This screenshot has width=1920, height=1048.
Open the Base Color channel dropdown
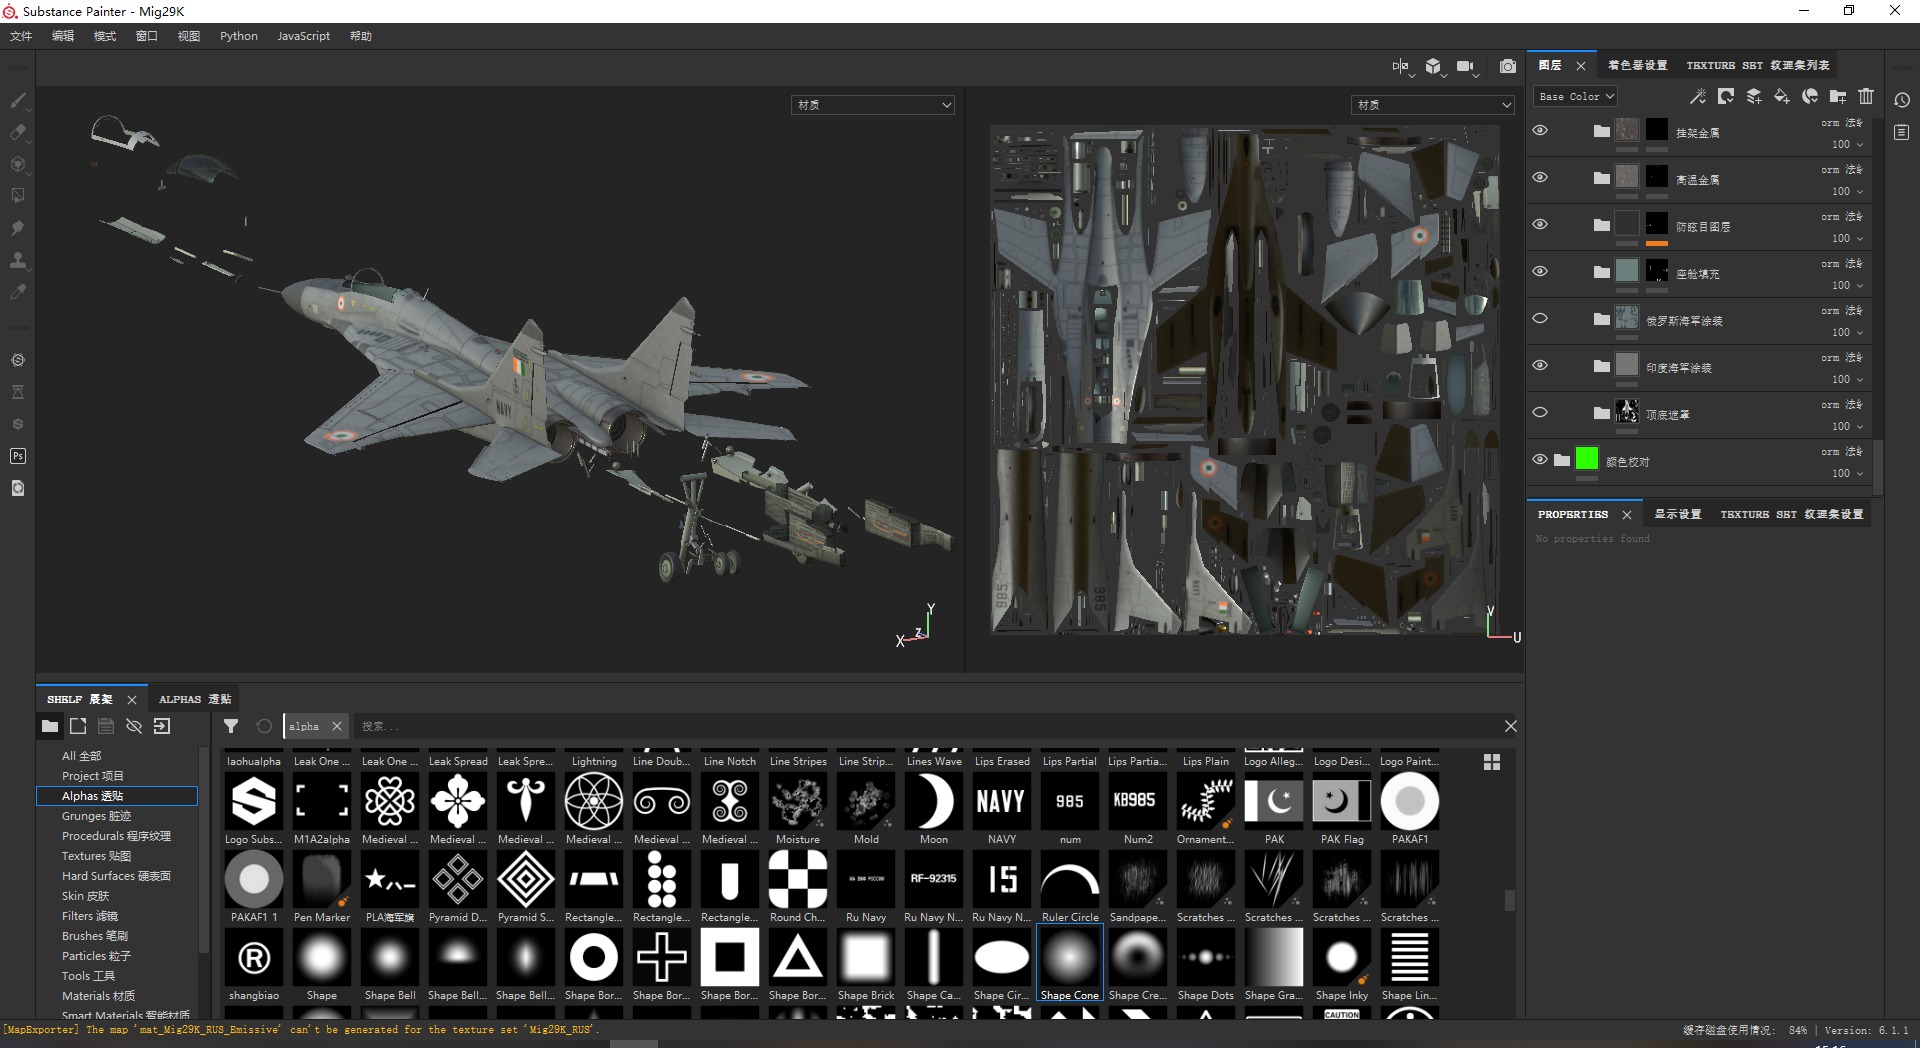[1575, 96]
